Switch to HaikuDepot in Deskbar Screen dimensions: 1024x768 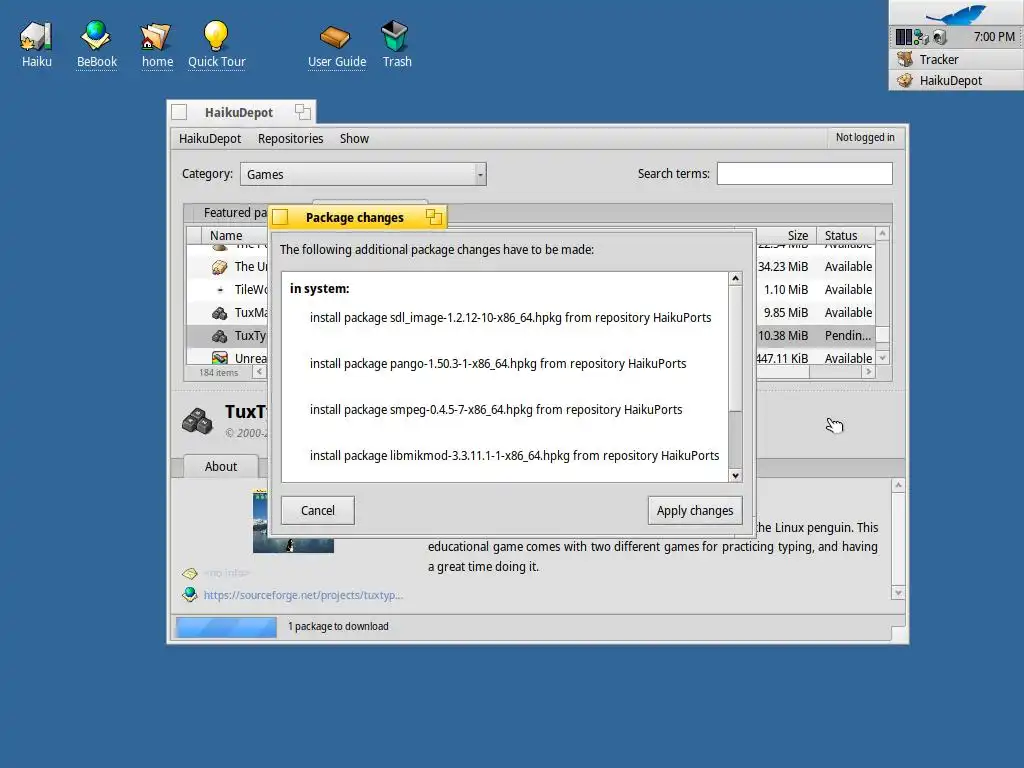(956, 80)
